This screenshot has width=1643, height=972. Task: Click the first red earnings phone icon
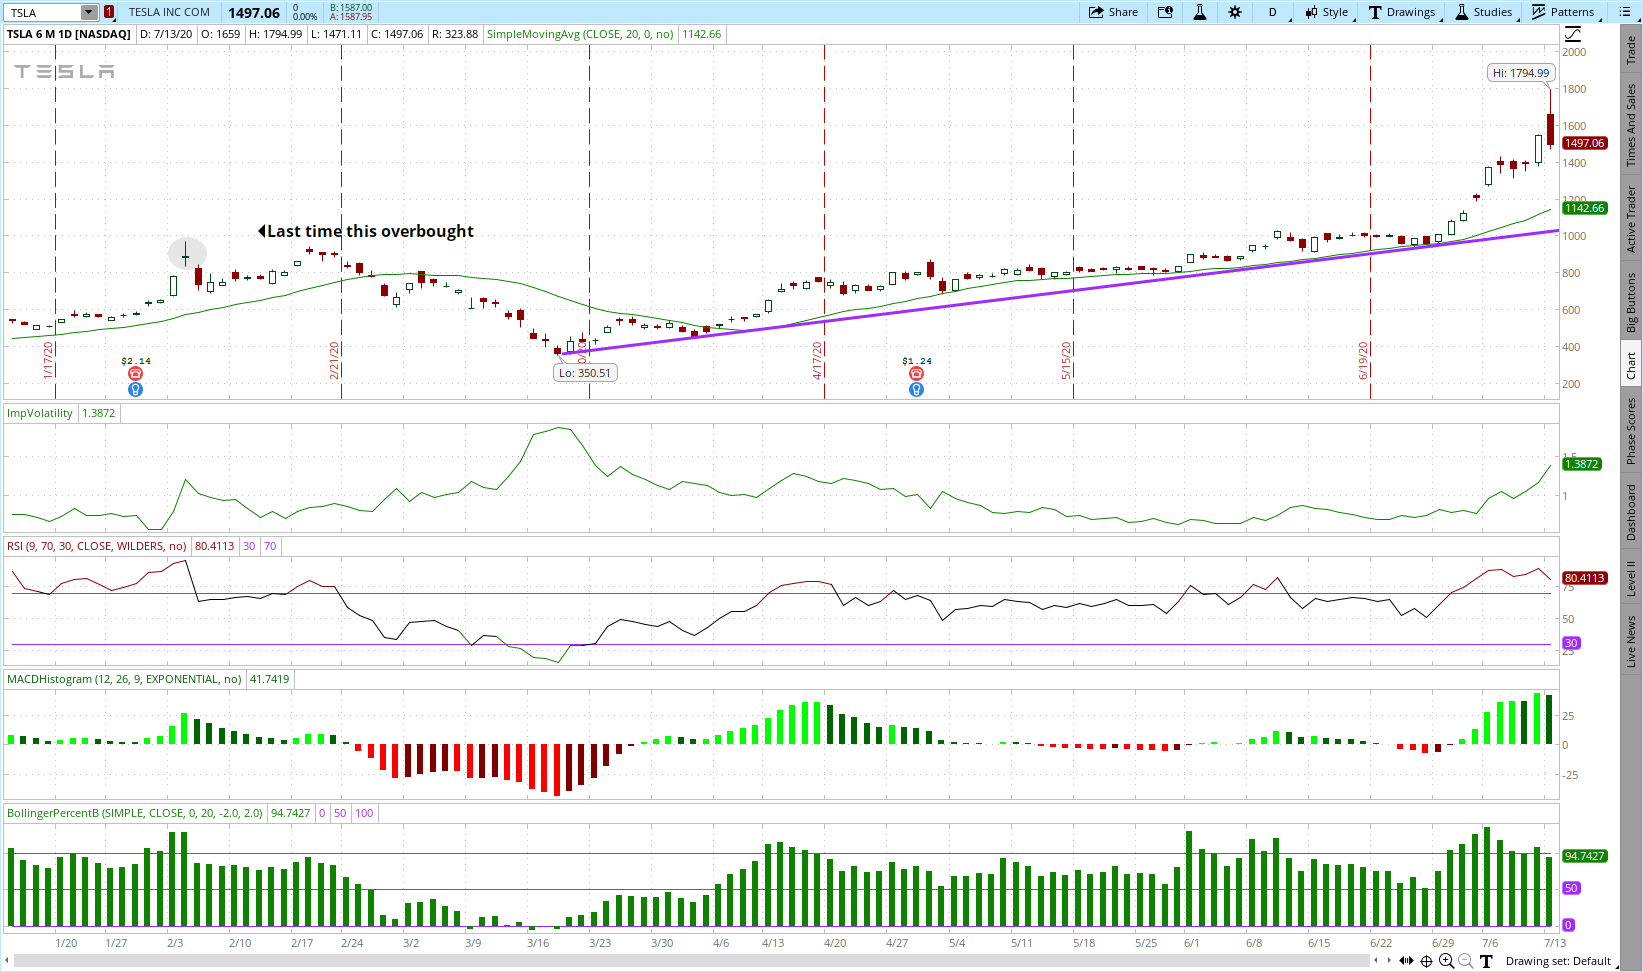pyautogui.click(x=135, y=374)
